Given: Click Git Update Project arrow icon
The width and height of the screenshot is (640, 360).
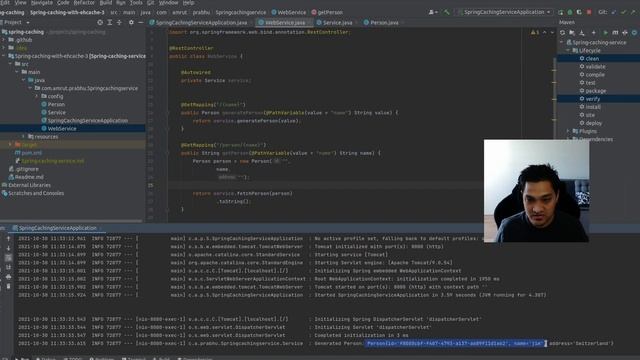Looking at the screenshot, I should tap(614, 12).
